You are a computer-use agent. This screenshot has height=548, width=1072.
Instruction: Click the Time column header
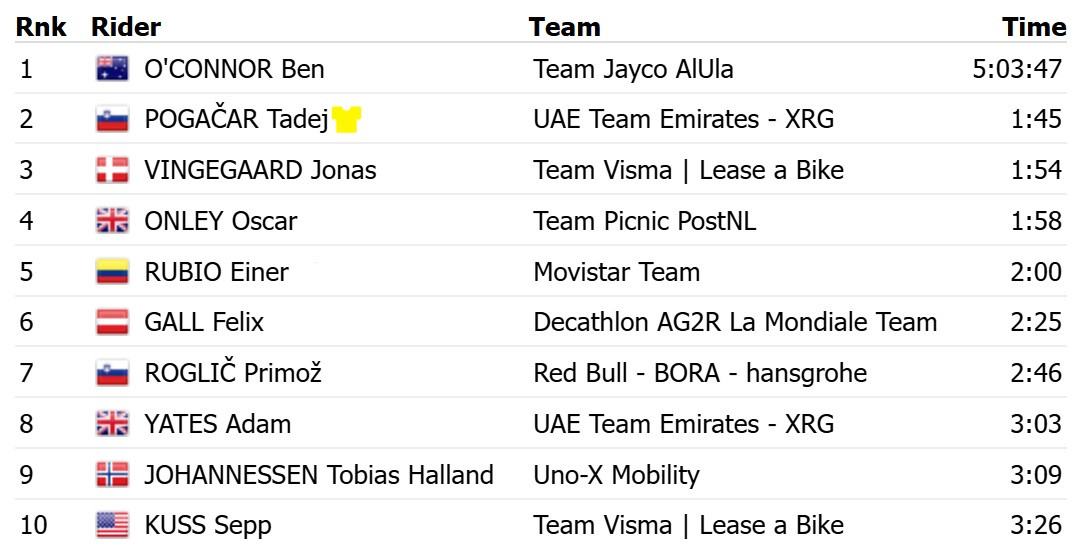[x=1034, y=27]
